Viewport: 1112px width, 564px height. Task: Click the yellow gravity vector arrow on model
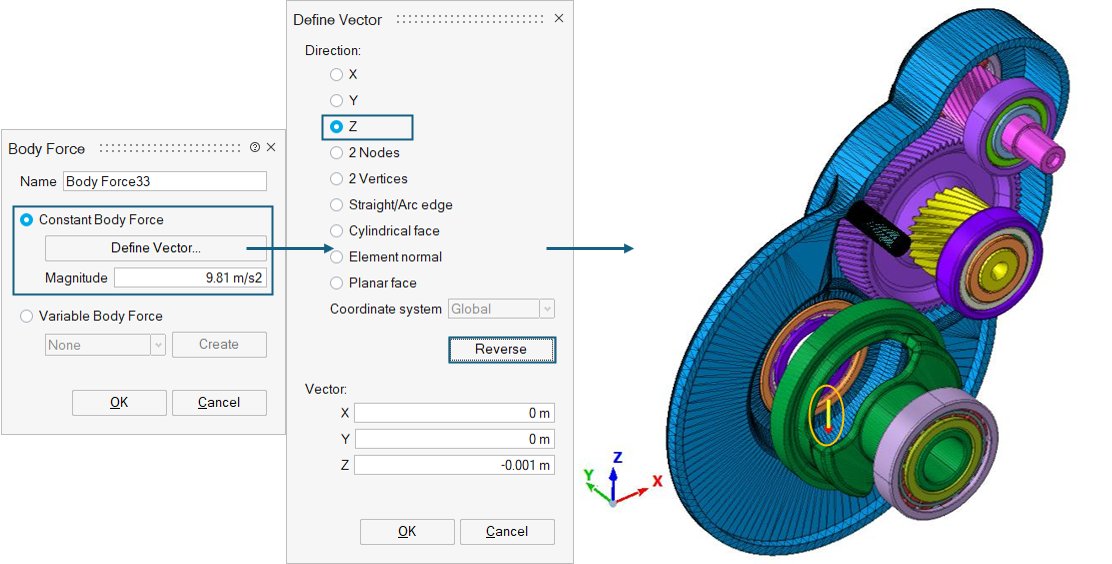tap(828, 416)
